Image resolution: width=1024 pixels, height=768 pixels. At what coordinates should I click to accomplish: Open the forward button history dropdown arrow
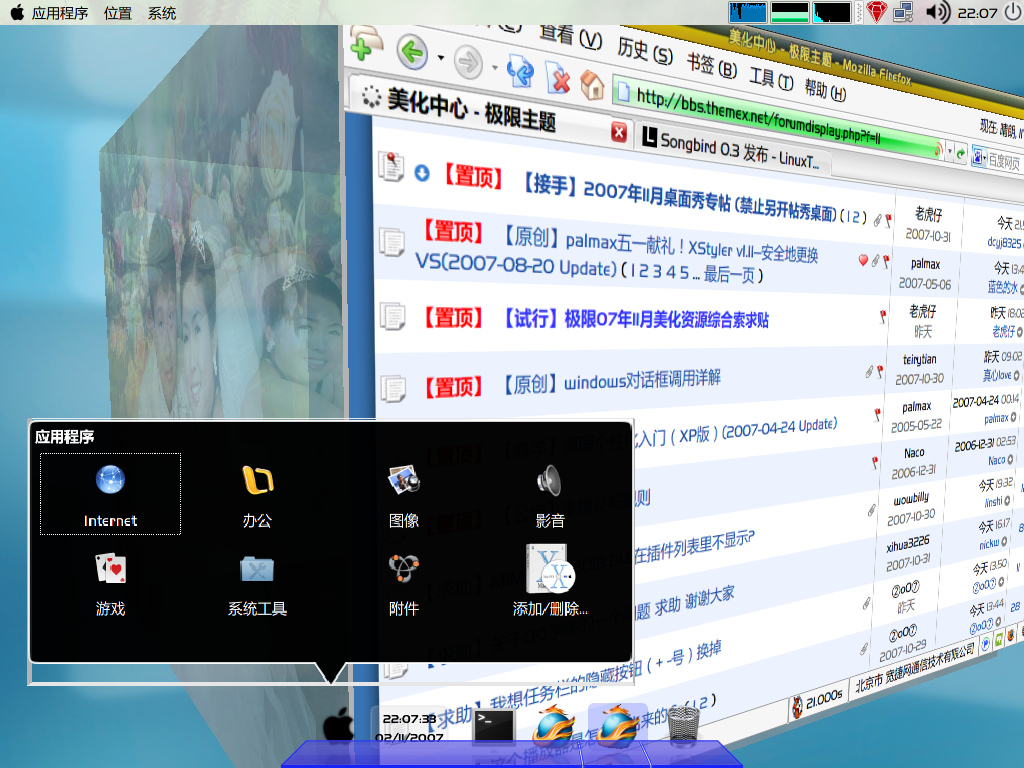pyautogui.click(x=495, y=67)
